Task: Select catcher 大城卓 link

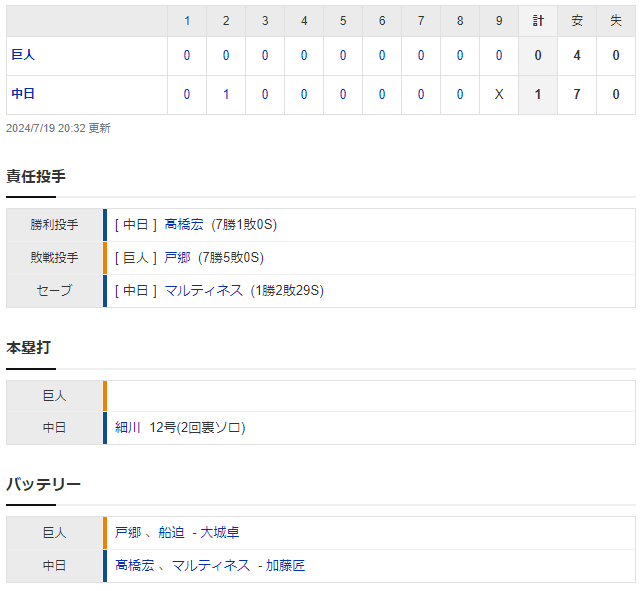Action: [x=220, y=533]
